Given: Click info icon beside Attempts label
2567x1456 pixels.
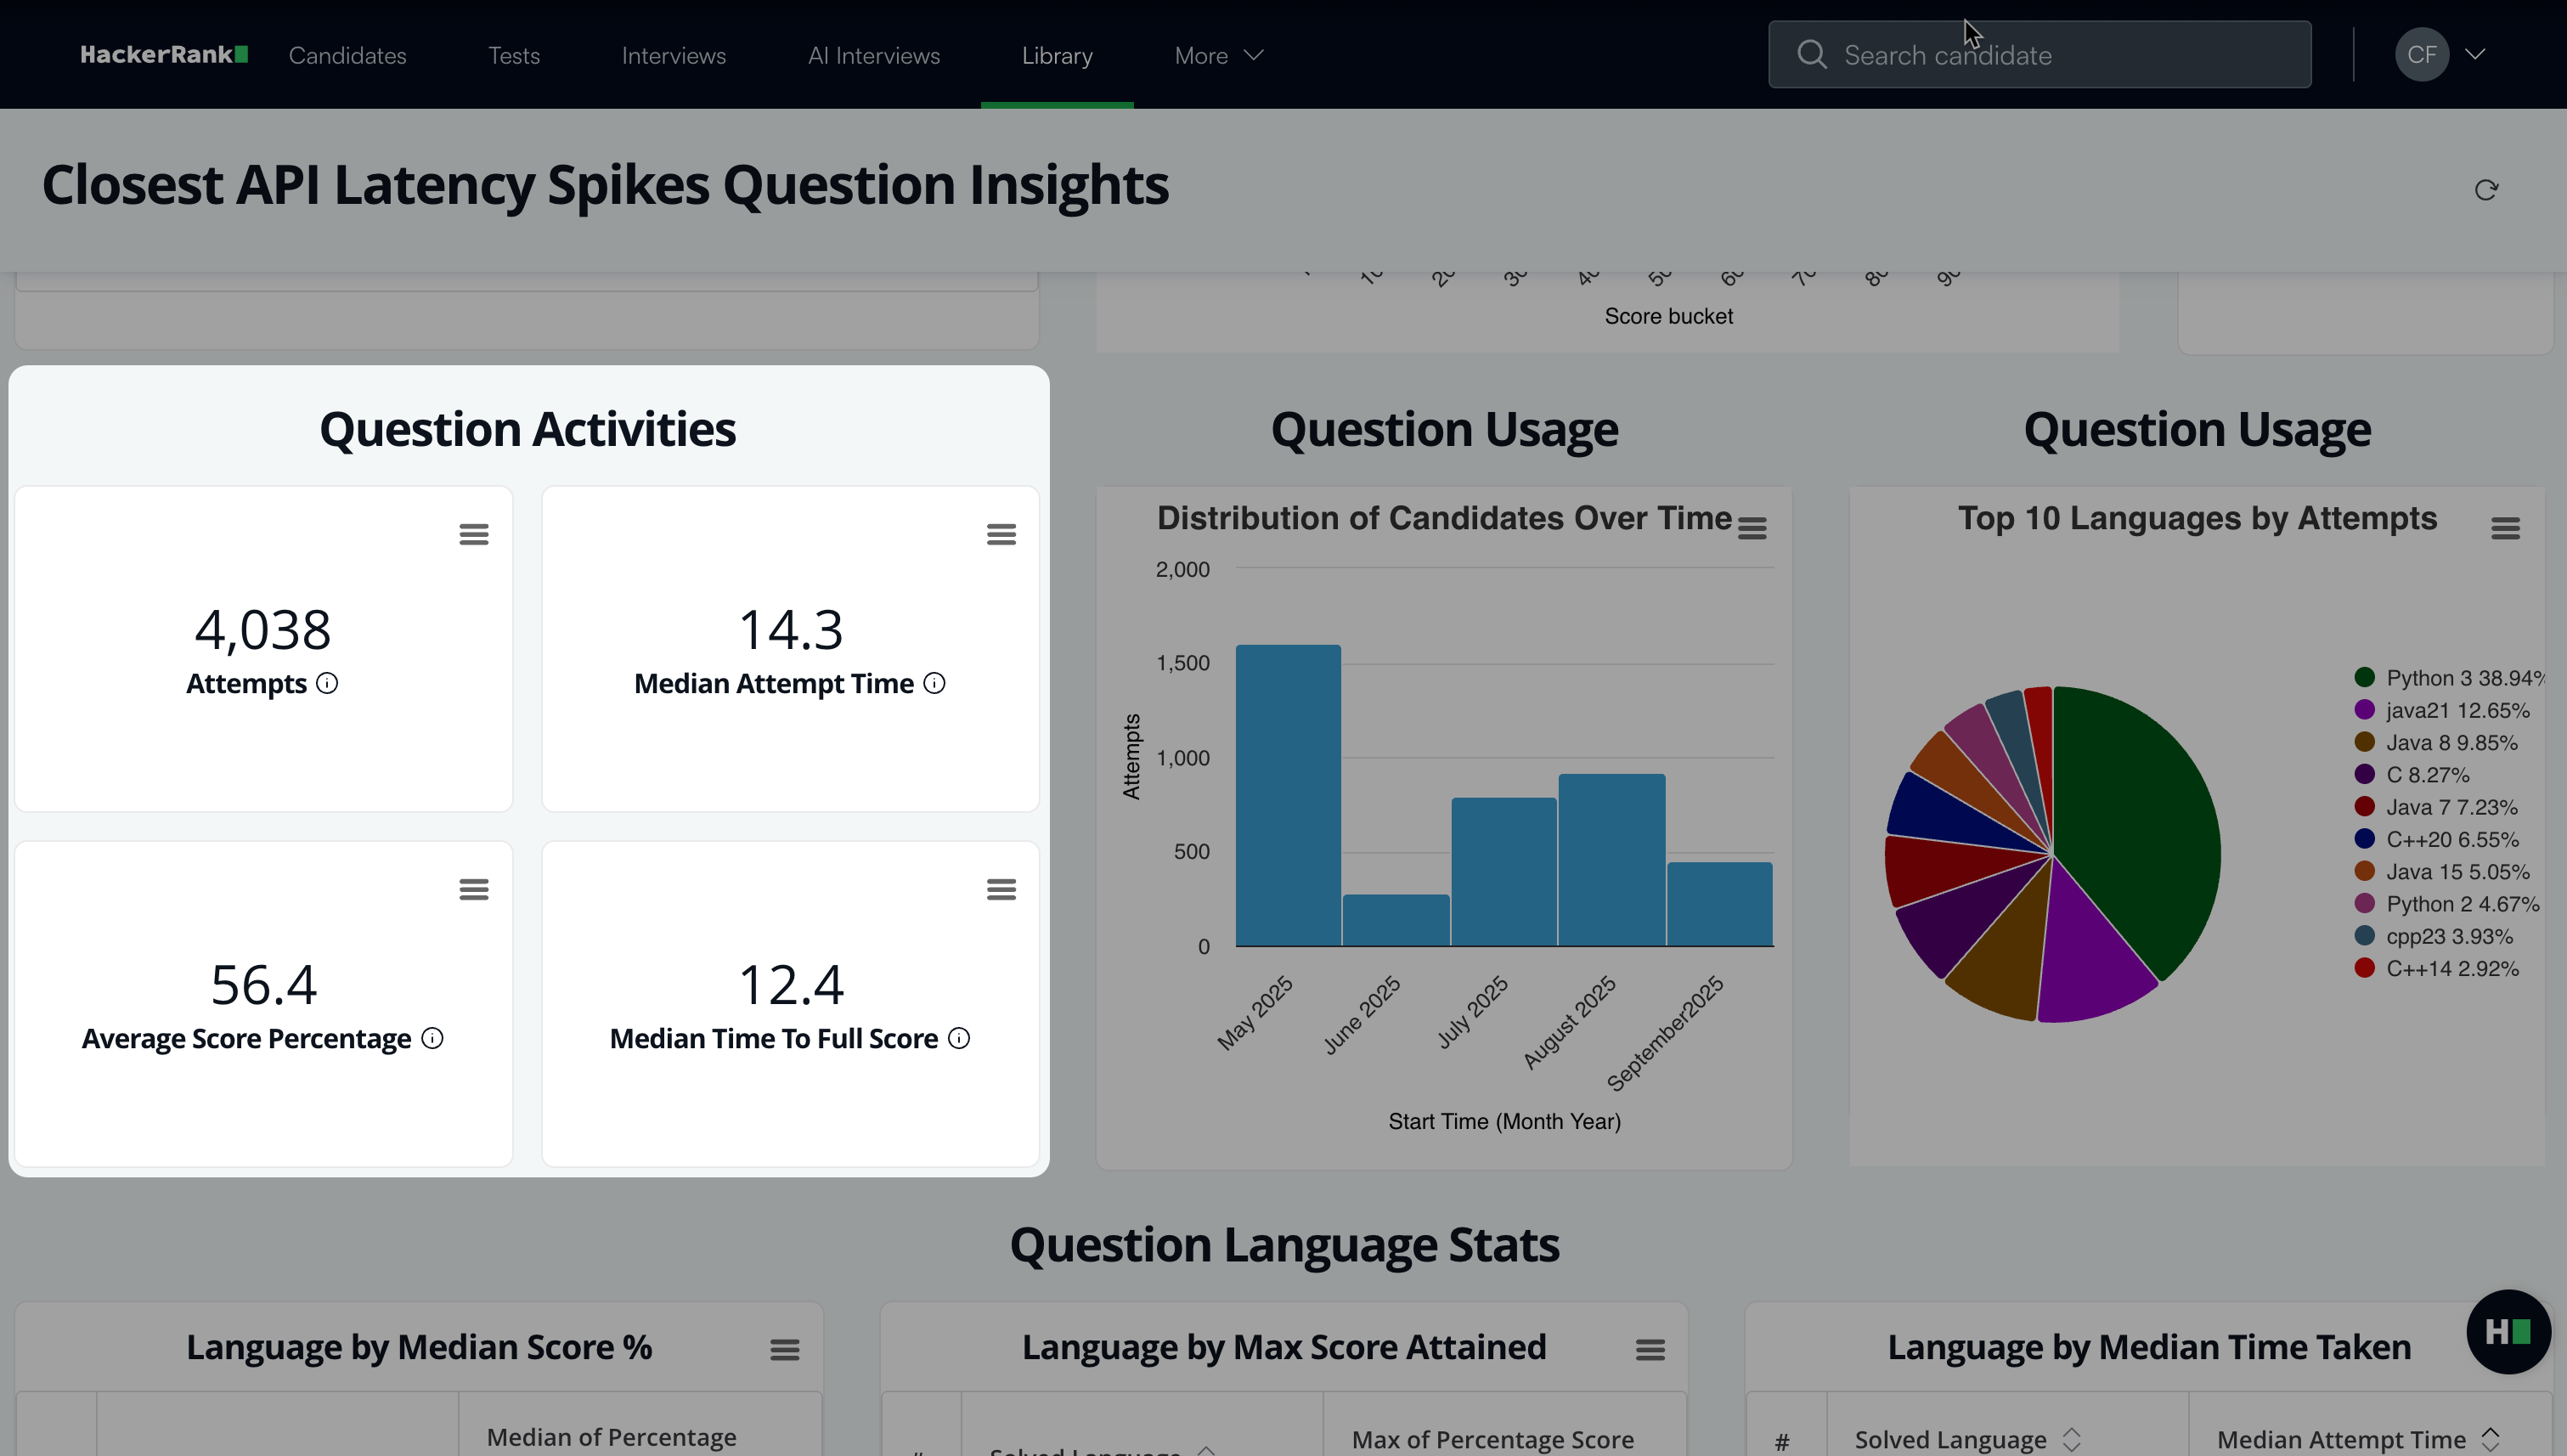Looking at the screenshot, I should click(327, 684).
